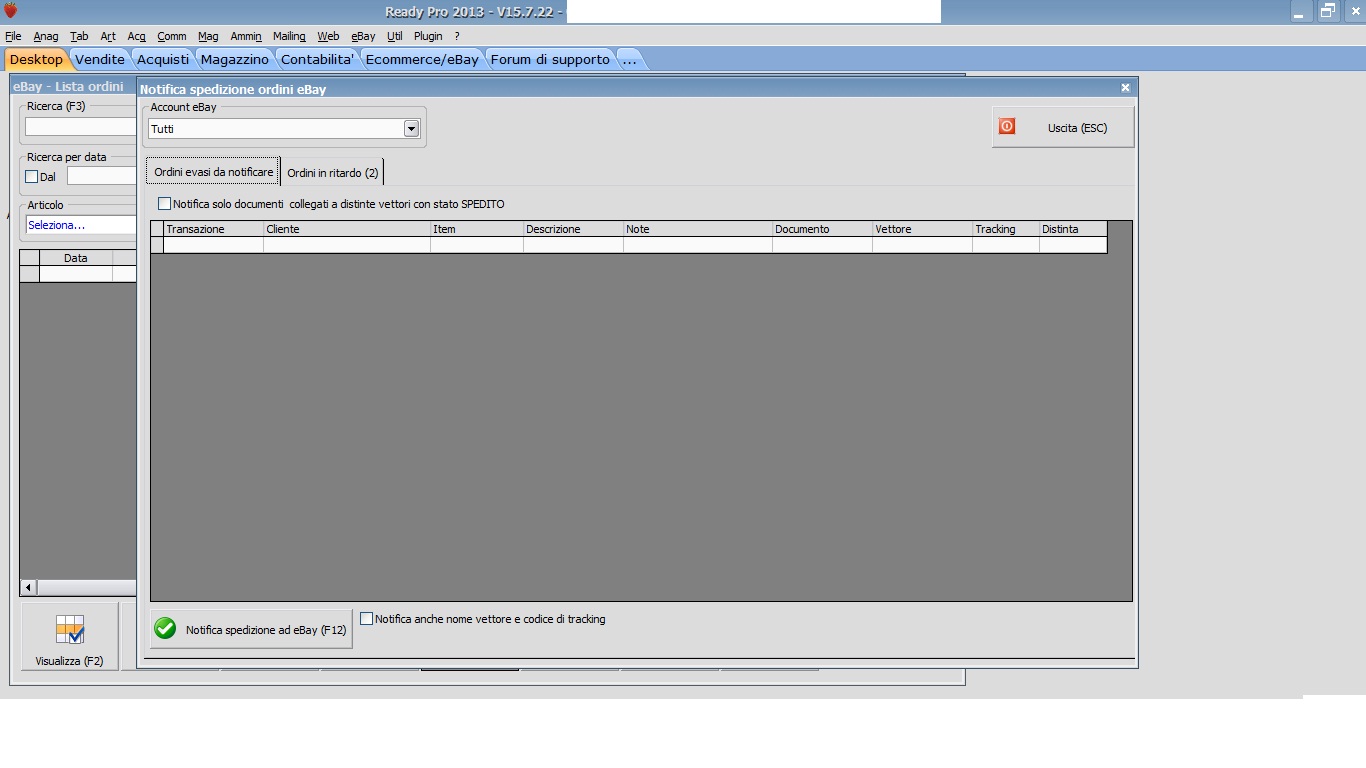This screenshot has width=1366, height=768.
Task: Switch to the Magazzino tab
Action: tap(235, 59)
